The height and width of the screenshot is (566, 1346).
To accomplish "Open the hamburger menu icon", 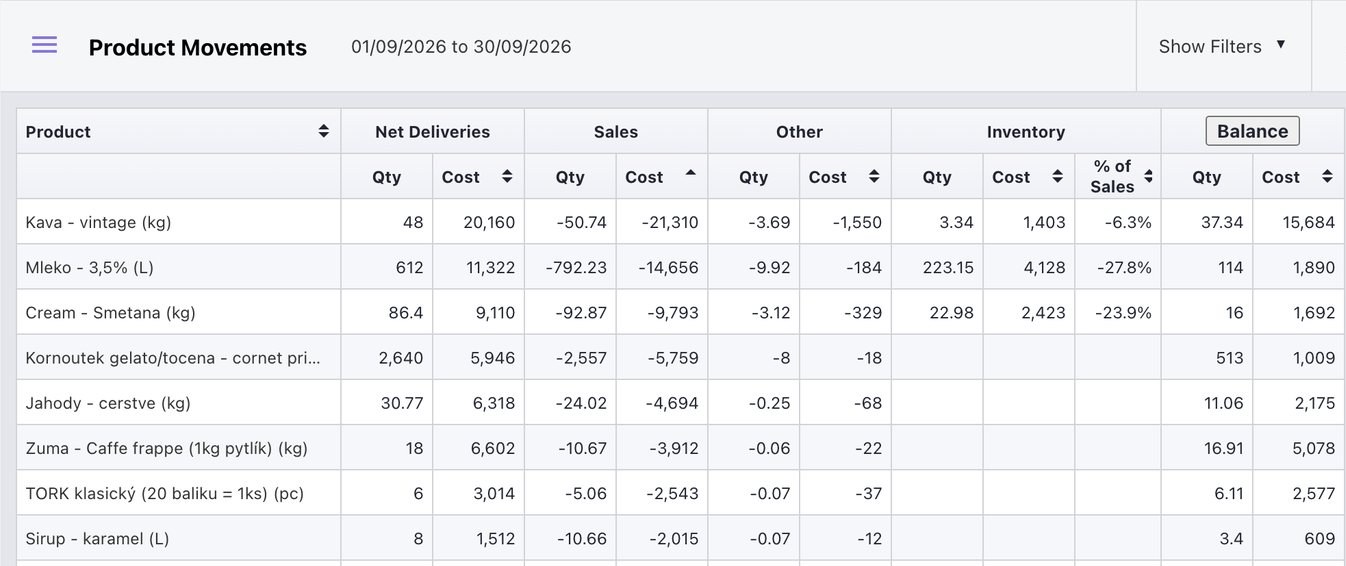I will tap(44, 45).
